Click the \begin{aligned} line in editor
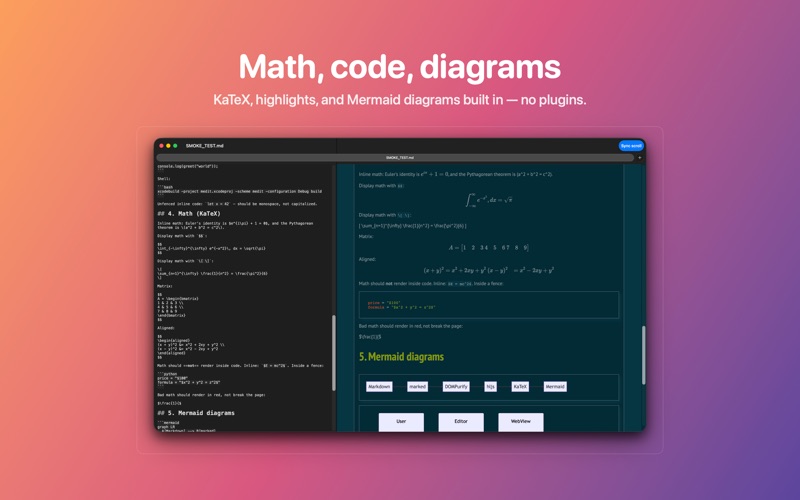The height and width of the screenshot is (500, 800). click(x=173, y=340)
